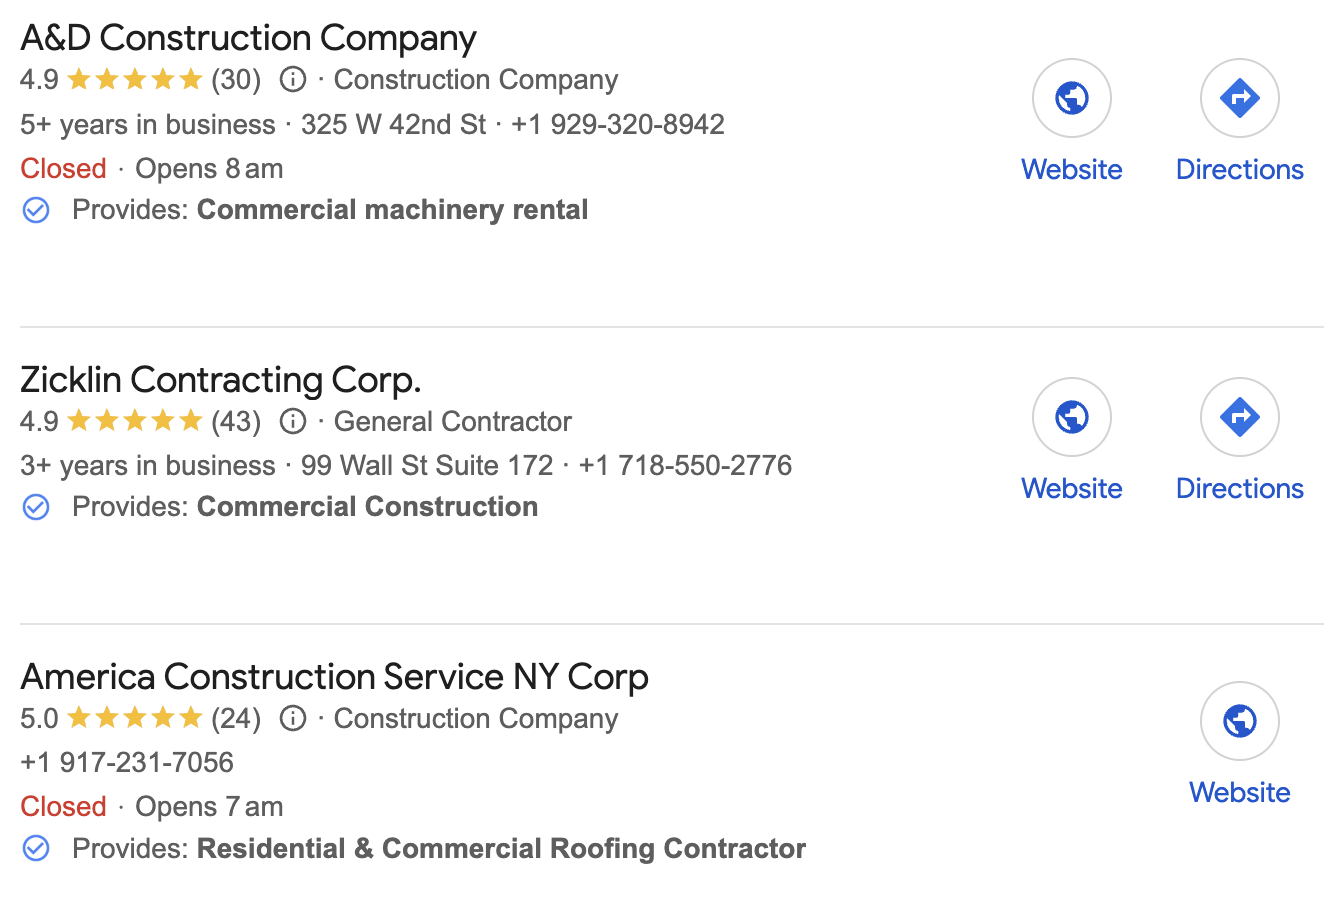Click the verified checkmark next to Commercial Construction

(36, 507)
